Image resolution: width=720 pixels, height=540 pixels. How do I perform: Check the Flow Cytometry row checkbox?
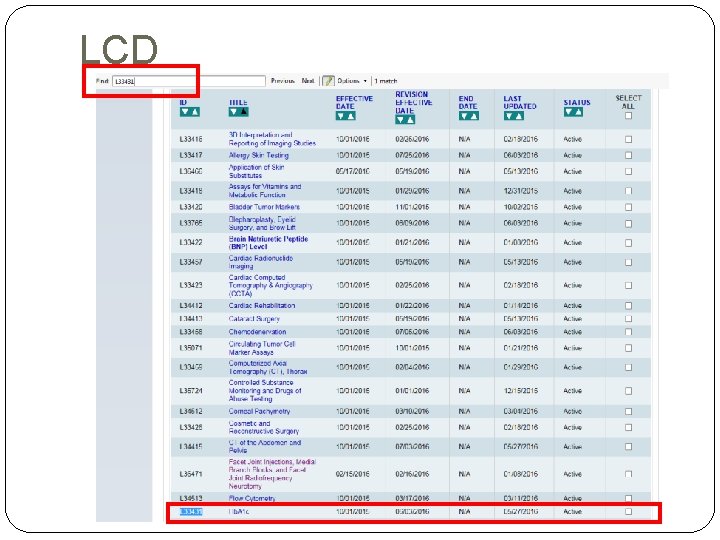coord(628,498)
